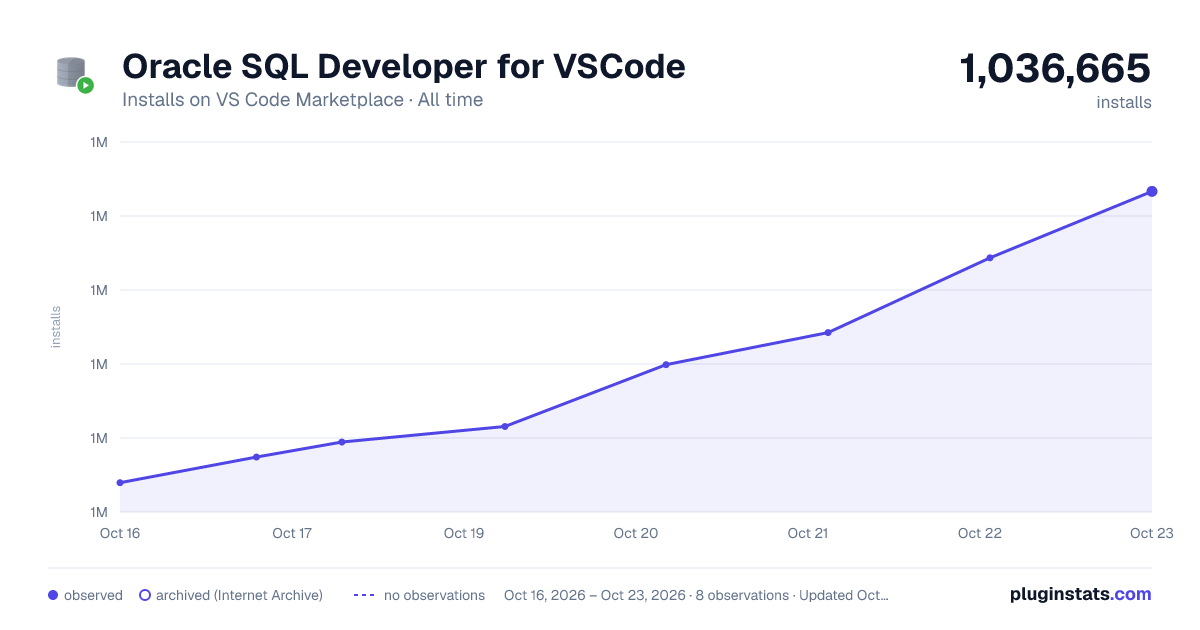Click the 1,036,665 installs total
The height and width of the screenshot is (630, 1200).
(1055, 70)
